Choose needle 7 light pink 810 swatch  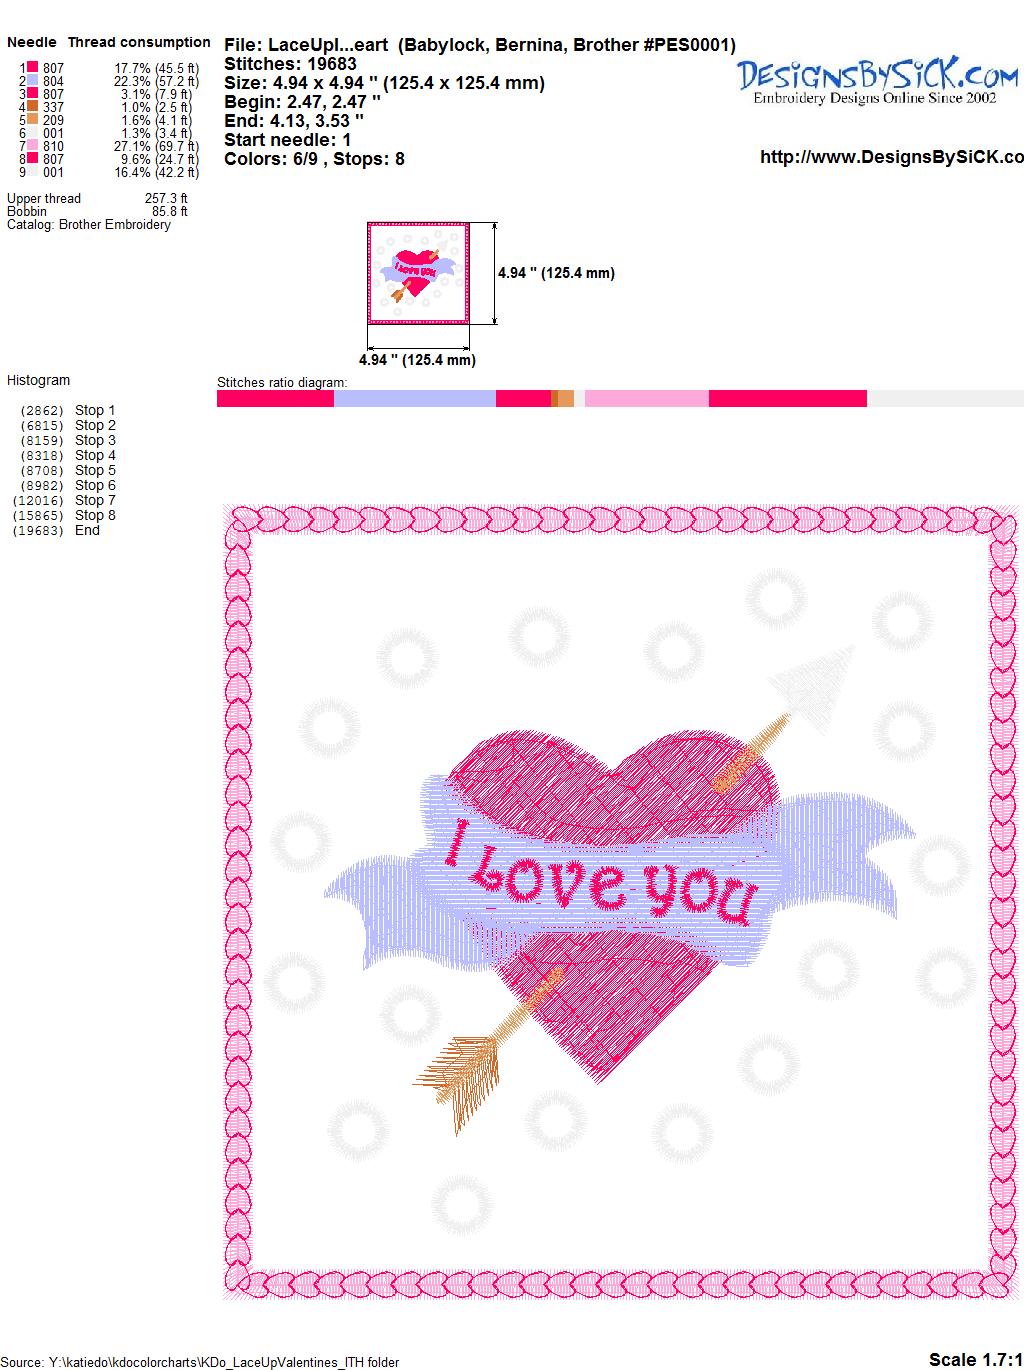(x=32, y=146)
